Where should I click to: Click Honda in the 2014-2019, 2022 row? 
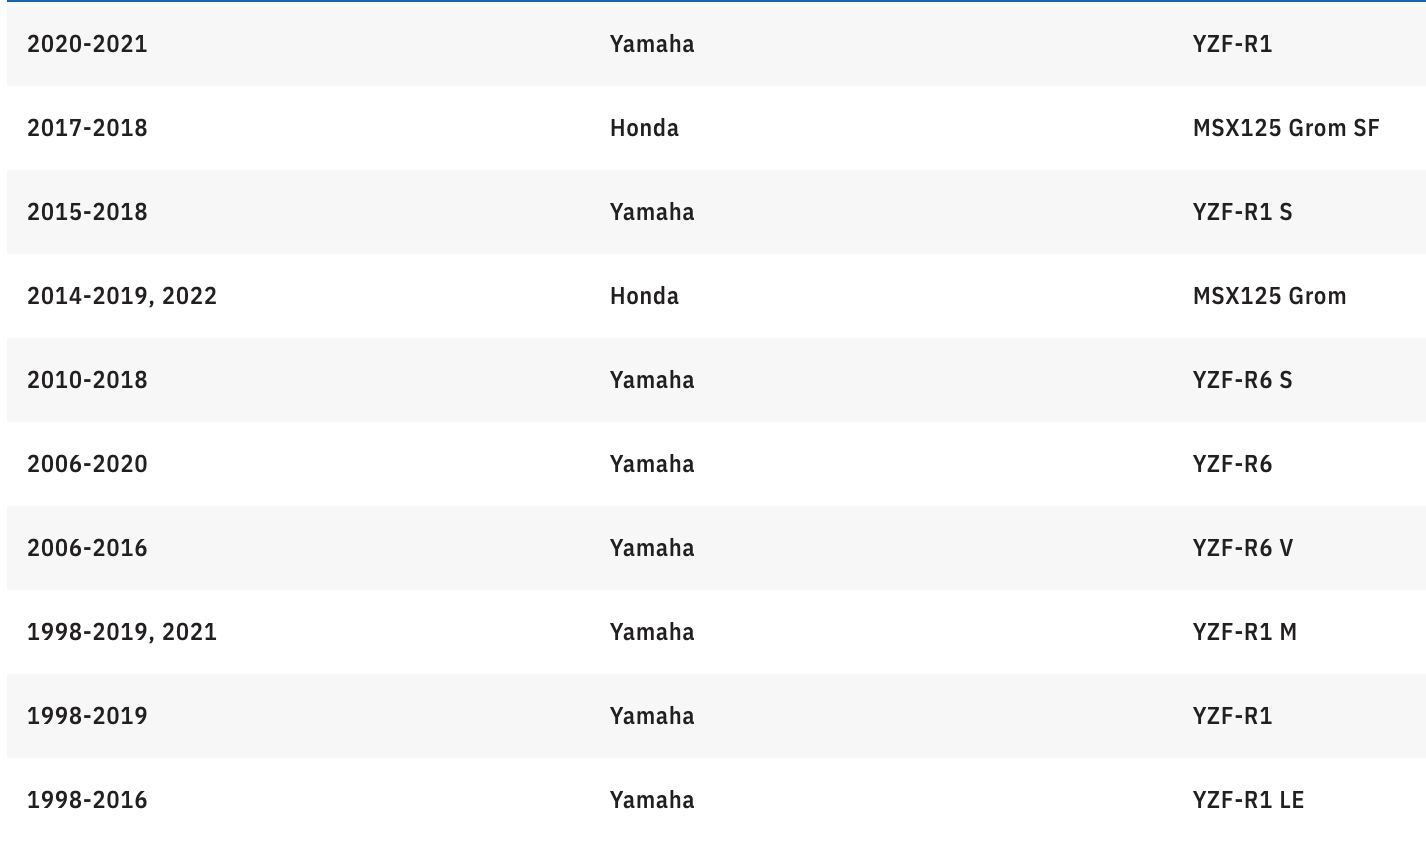tap(644, 296)
